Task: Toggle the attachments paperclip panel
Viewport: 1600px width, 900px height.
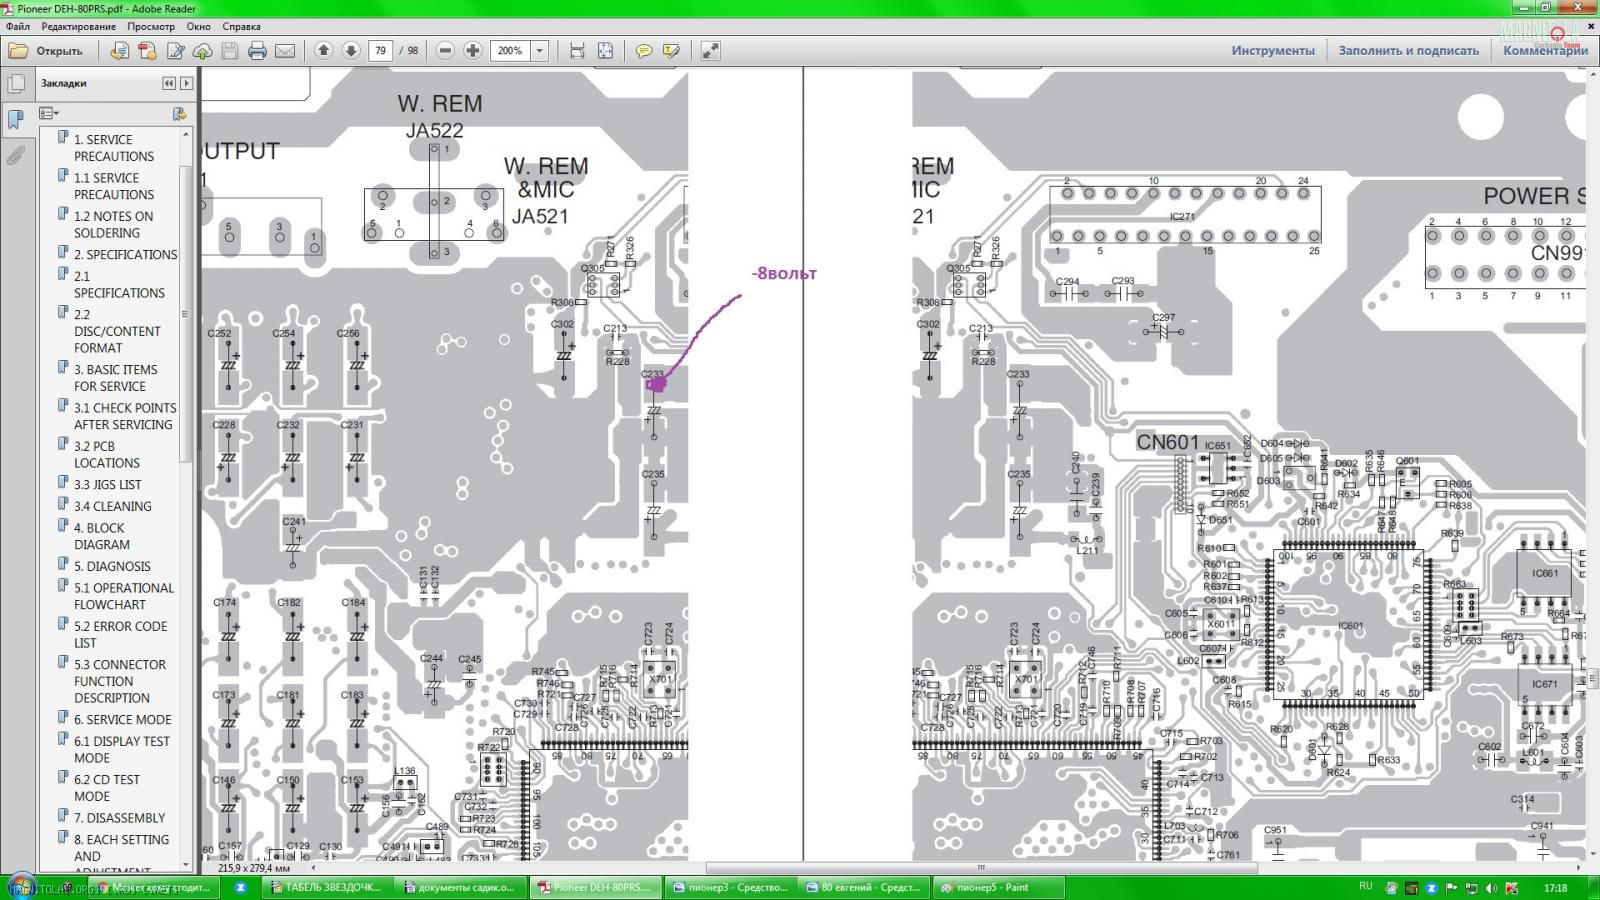Action: [x=16, y=155]
